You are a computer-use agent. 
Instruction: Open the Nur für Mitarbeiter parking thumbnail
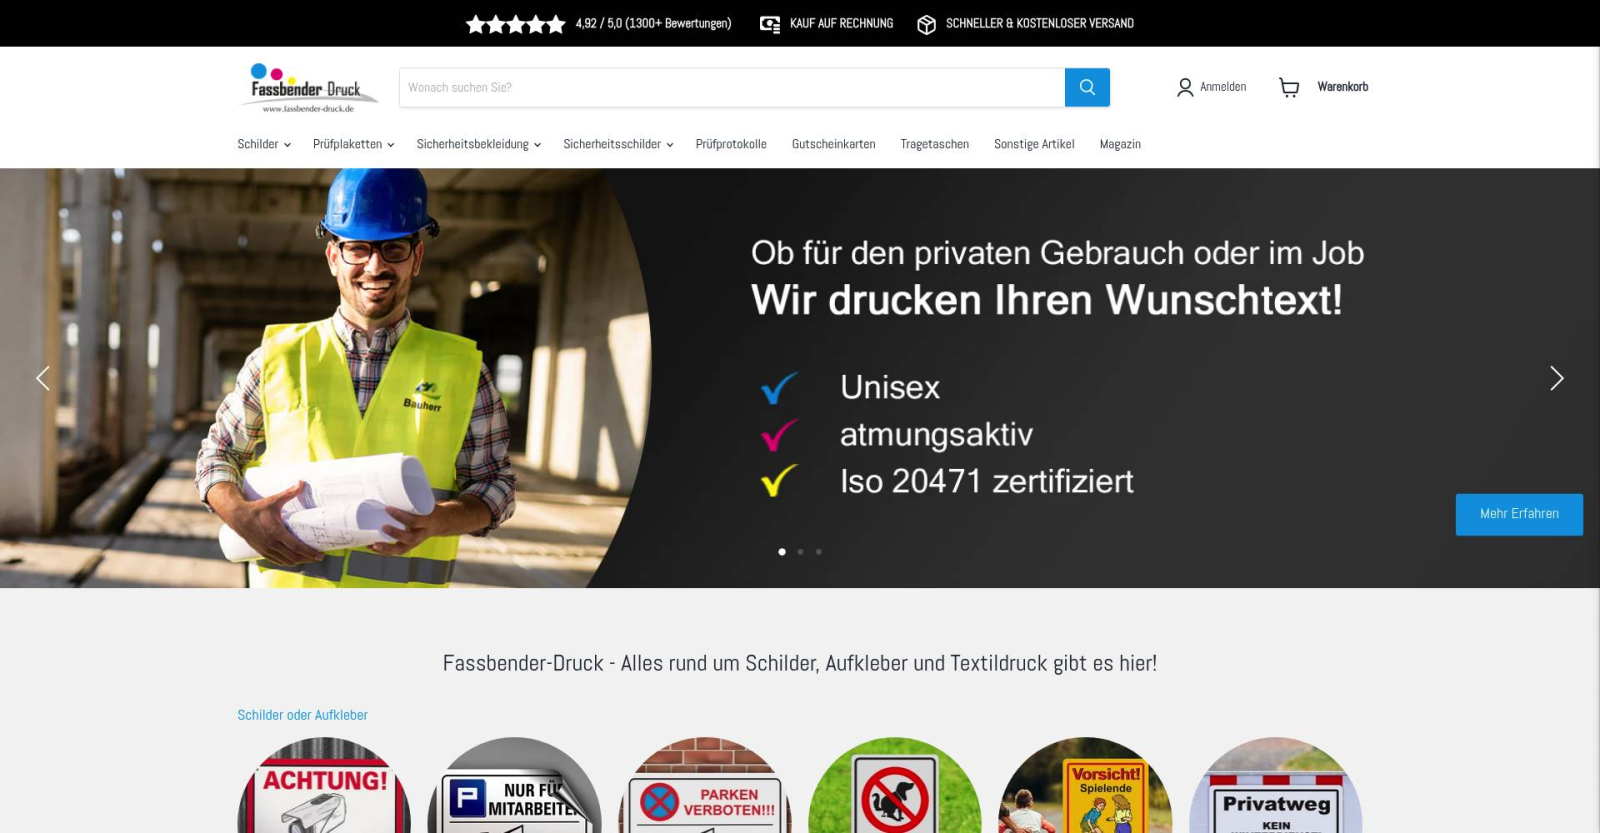pos(515,785)
